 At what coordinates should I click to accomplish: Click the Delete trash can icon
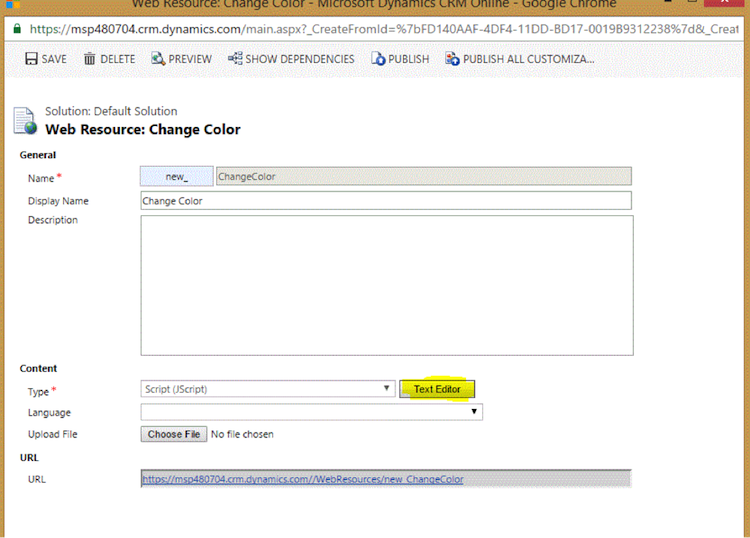tap(89, 59)
